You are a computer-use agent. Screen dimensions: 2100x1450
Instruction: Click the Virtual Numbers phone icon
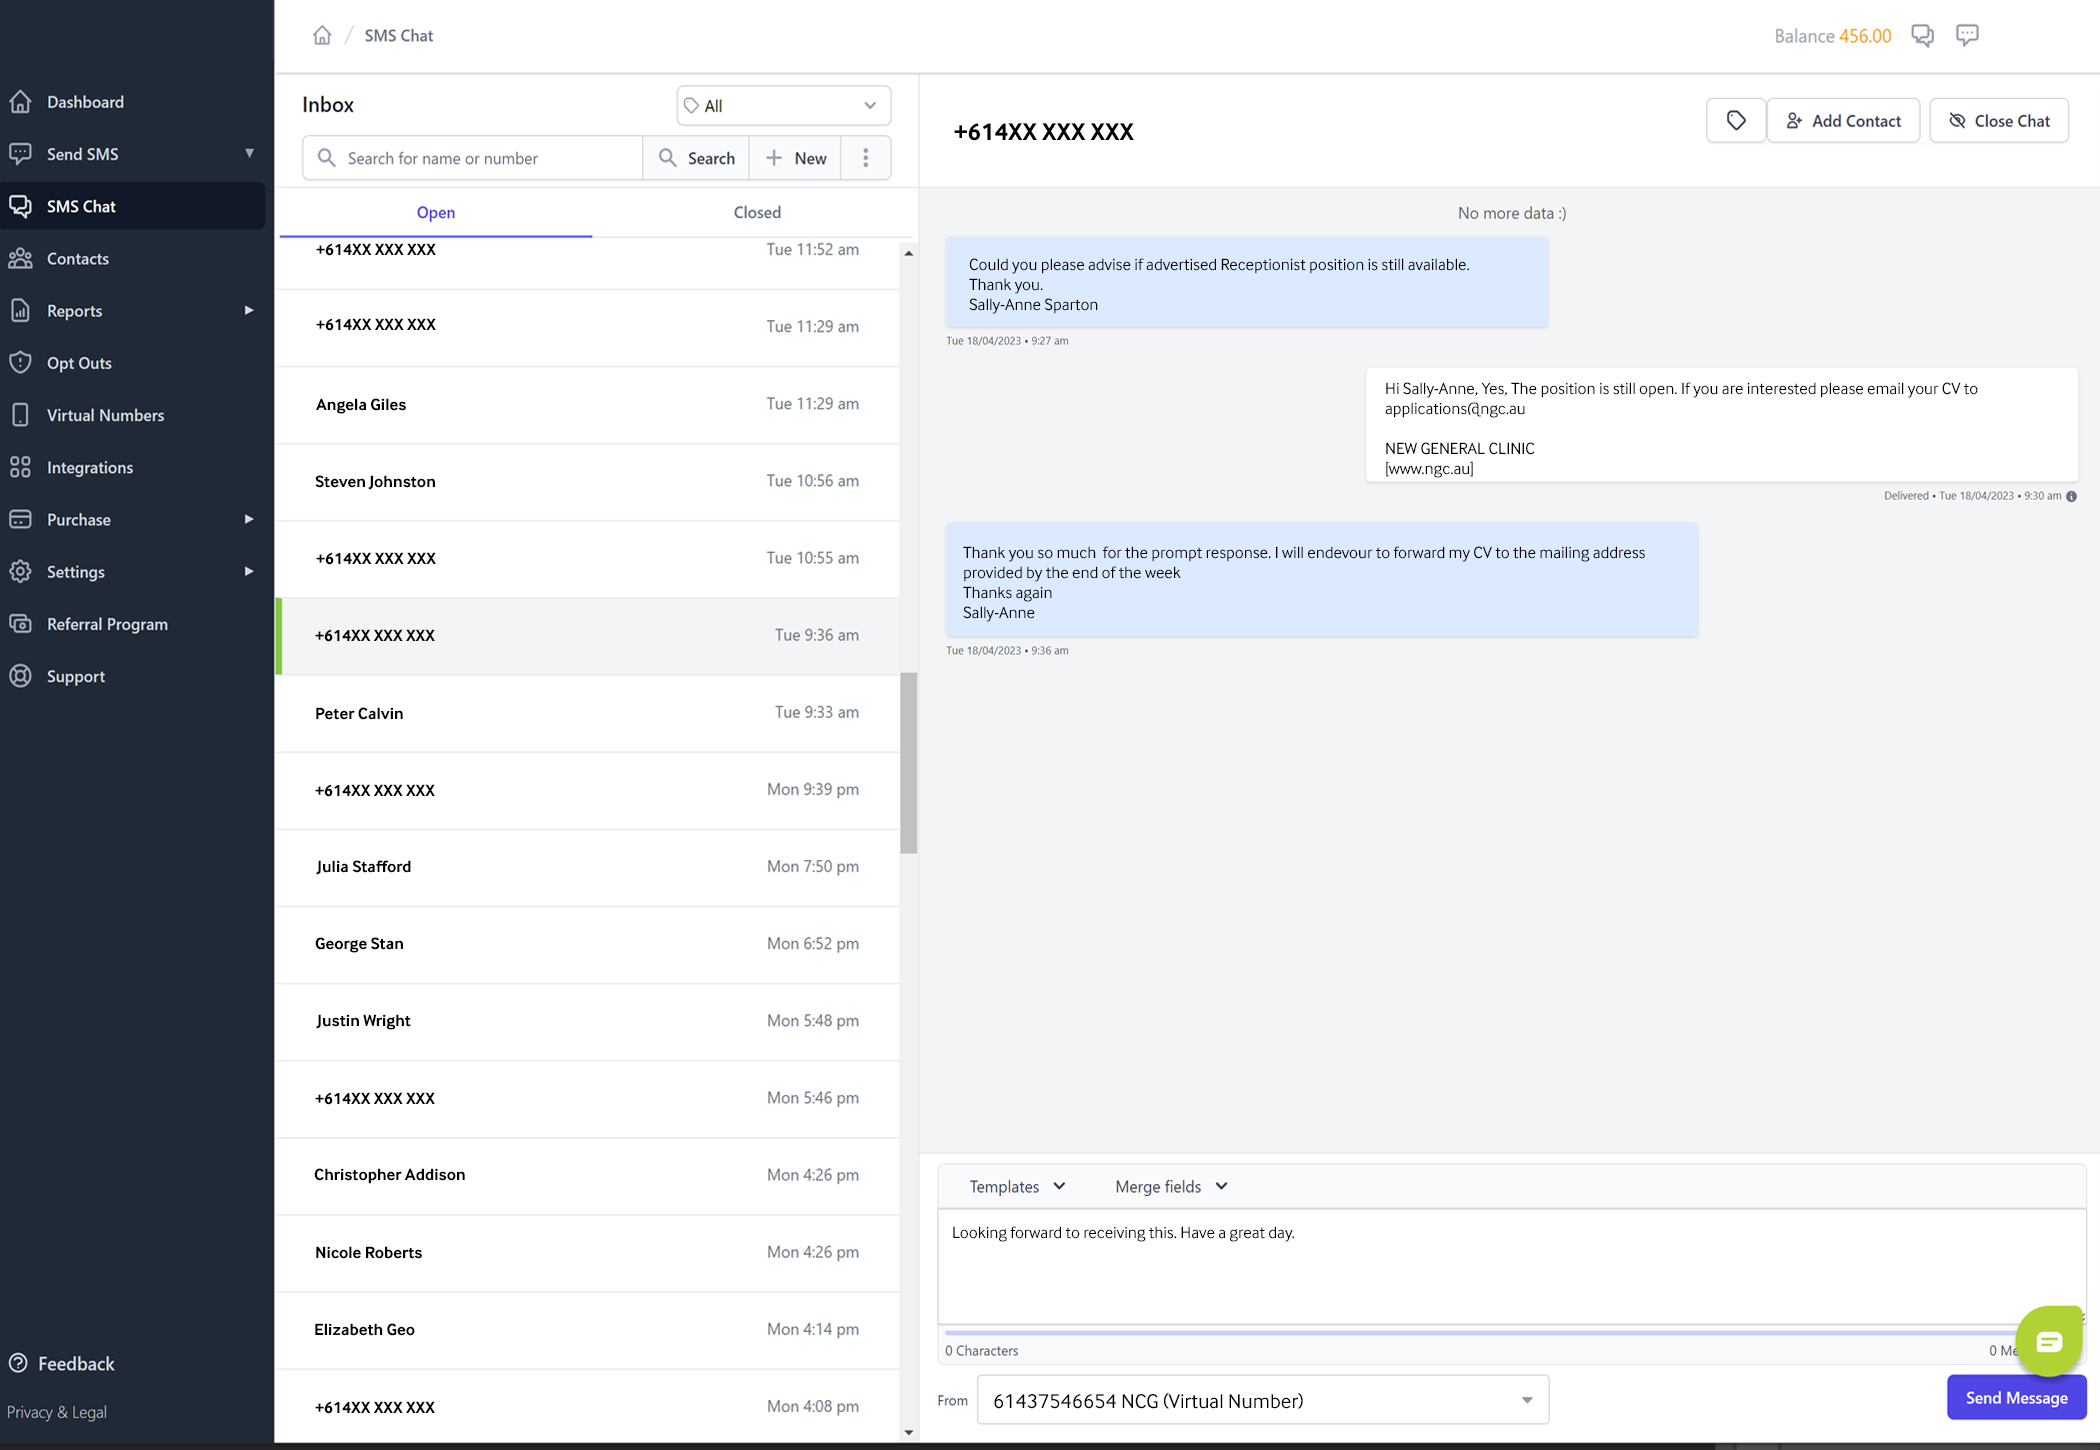(21, 415)
